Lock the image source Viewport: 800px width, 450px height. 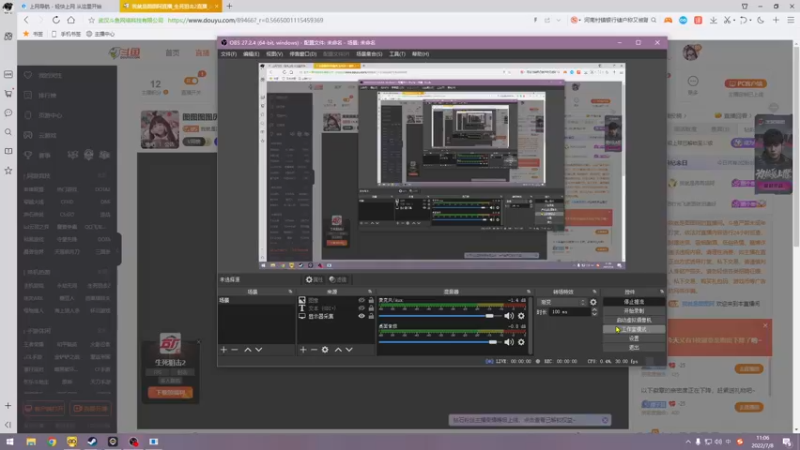(x=371, y=300)
